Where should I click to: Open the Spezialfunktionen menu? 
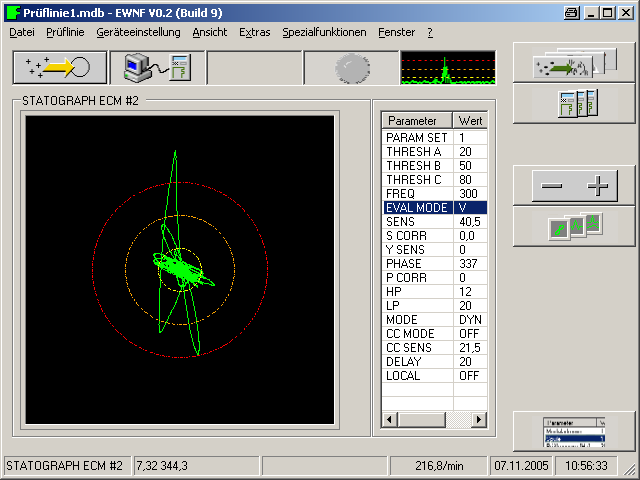tap(324, 32)
